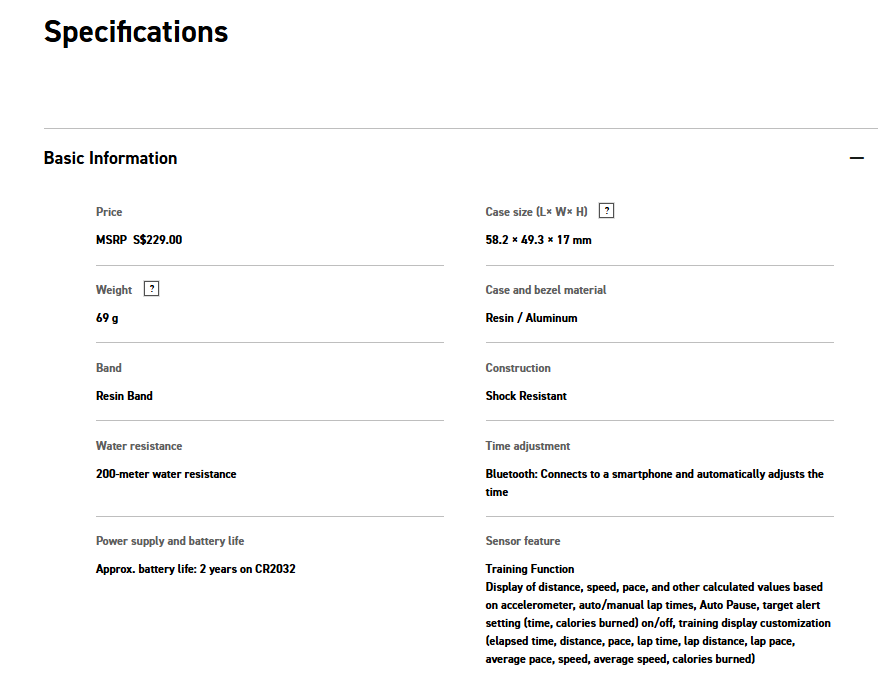
Task: Click the Sensor feature label
Action: pos(523,541)
